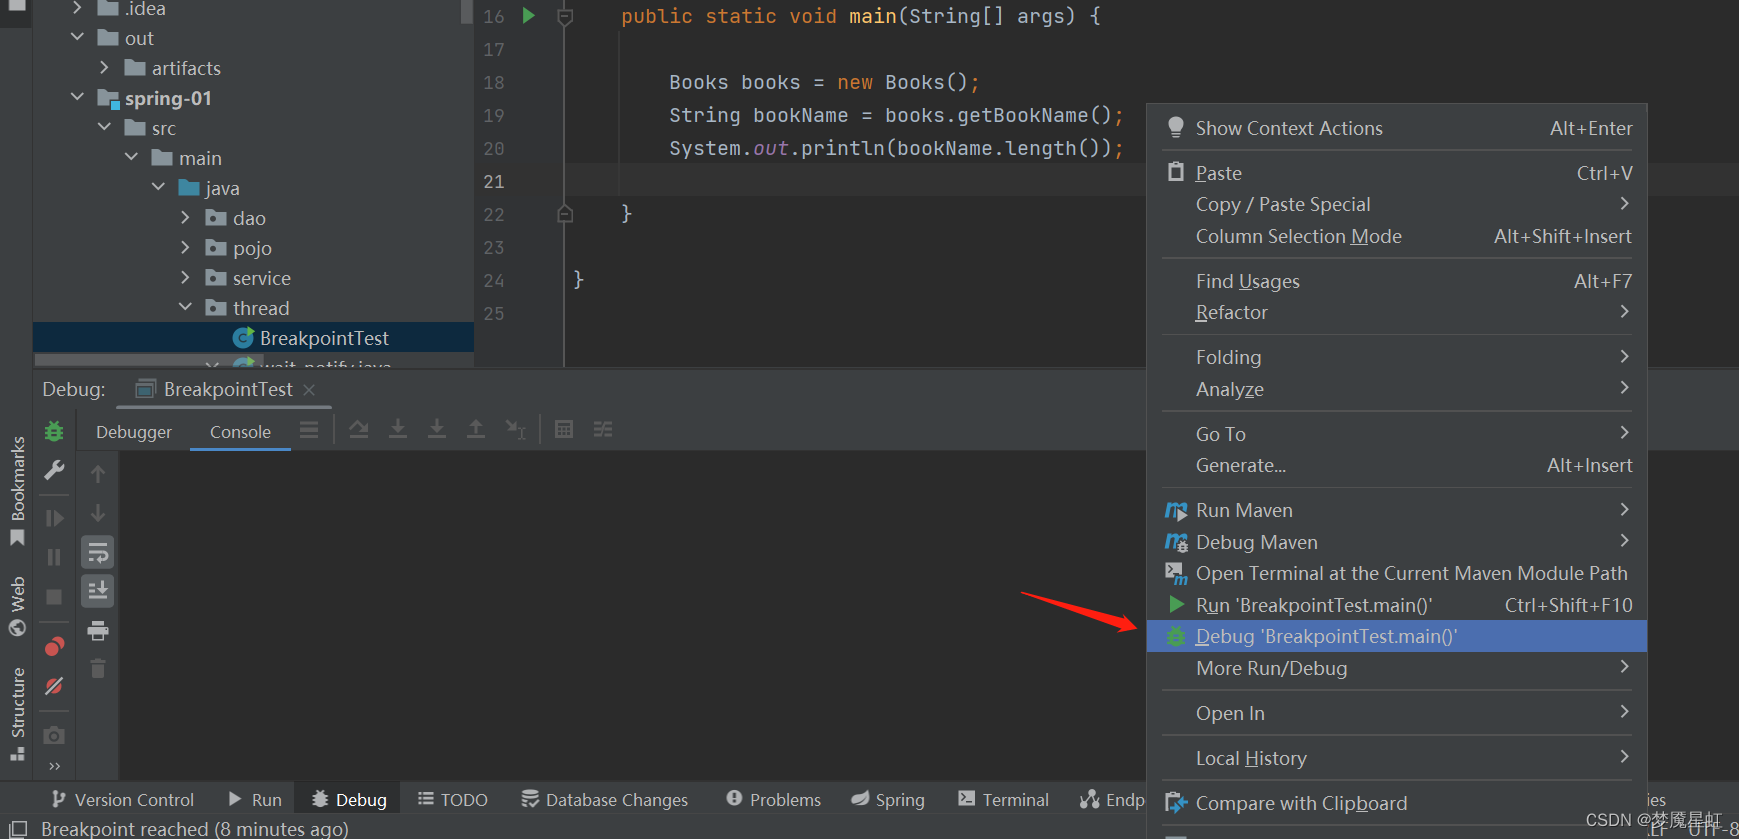Open the Bookmarks side panel

[17, 490]
